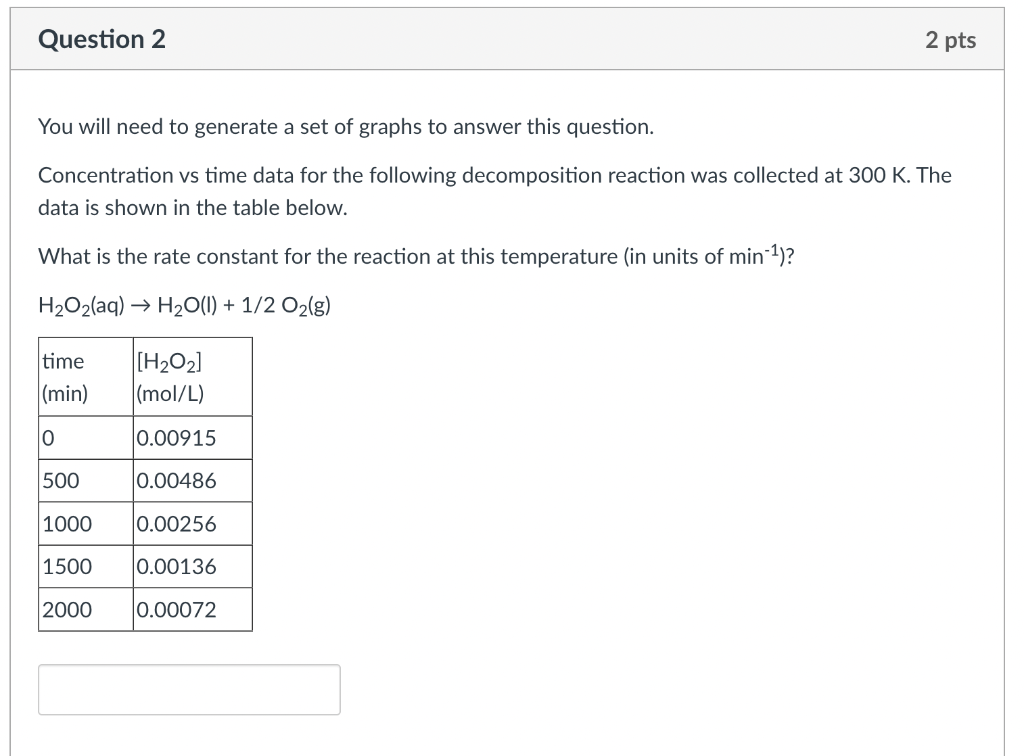
Task: Click the time 500 table cell
Action: pos(86,480)
